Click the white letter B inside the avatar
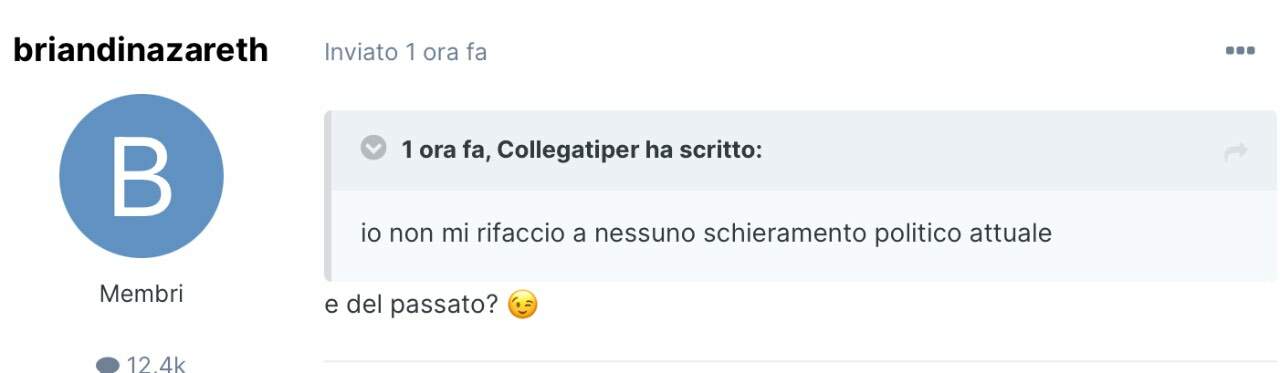The image size is (1280, 373). point(141,177)
